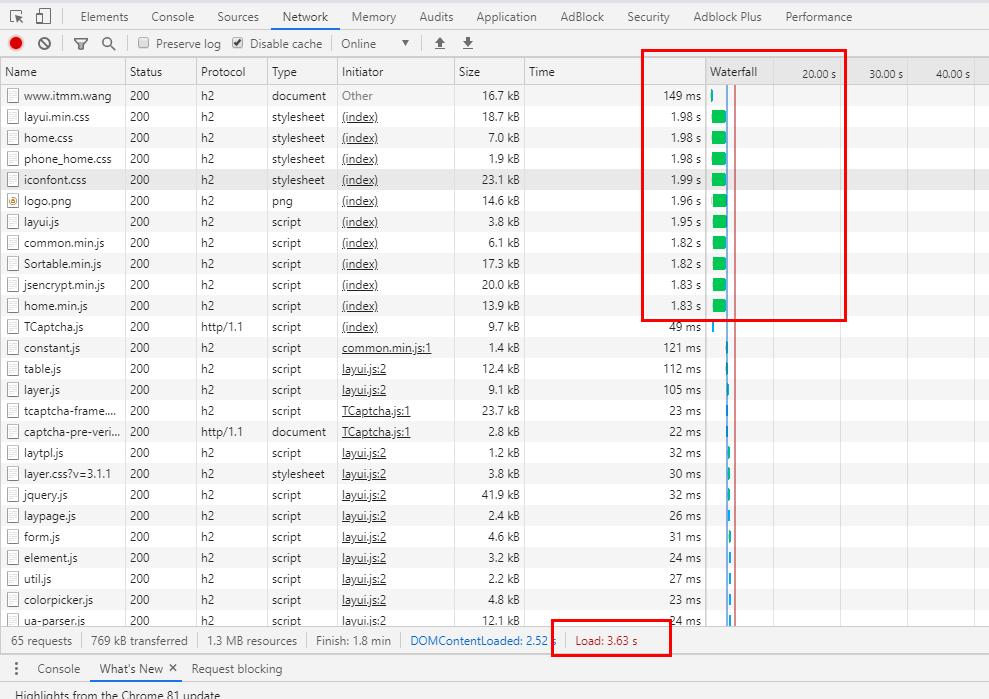
Task: Sort by the Initiator column header
Action: pos(395,72)
